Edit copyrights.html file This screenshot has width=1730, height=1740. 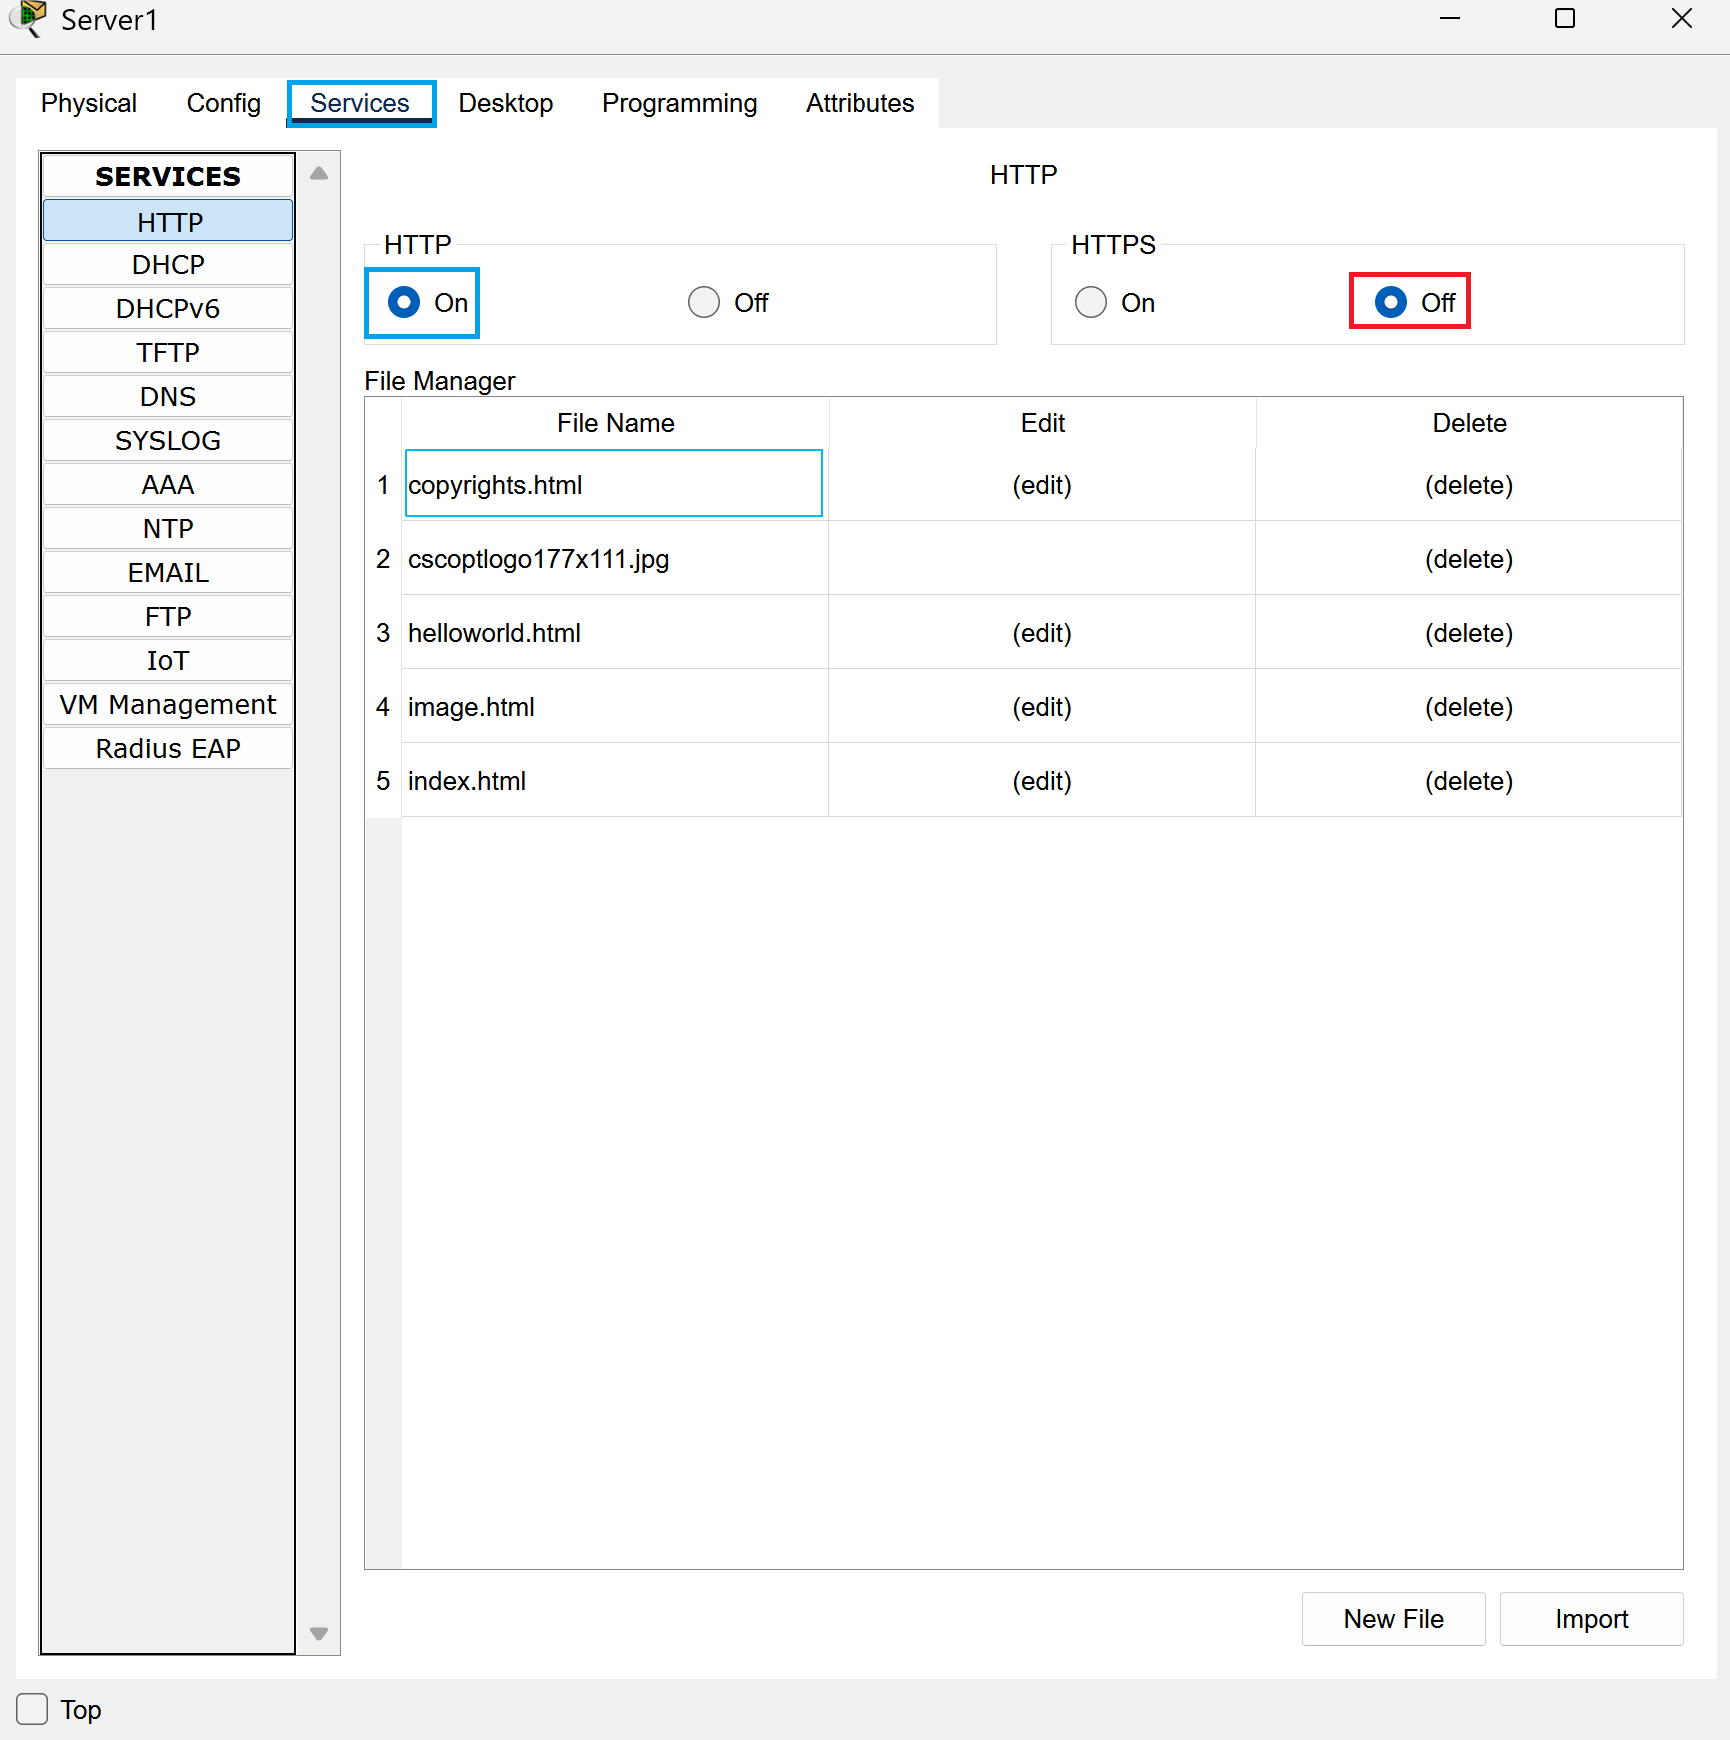[1042, 485]
